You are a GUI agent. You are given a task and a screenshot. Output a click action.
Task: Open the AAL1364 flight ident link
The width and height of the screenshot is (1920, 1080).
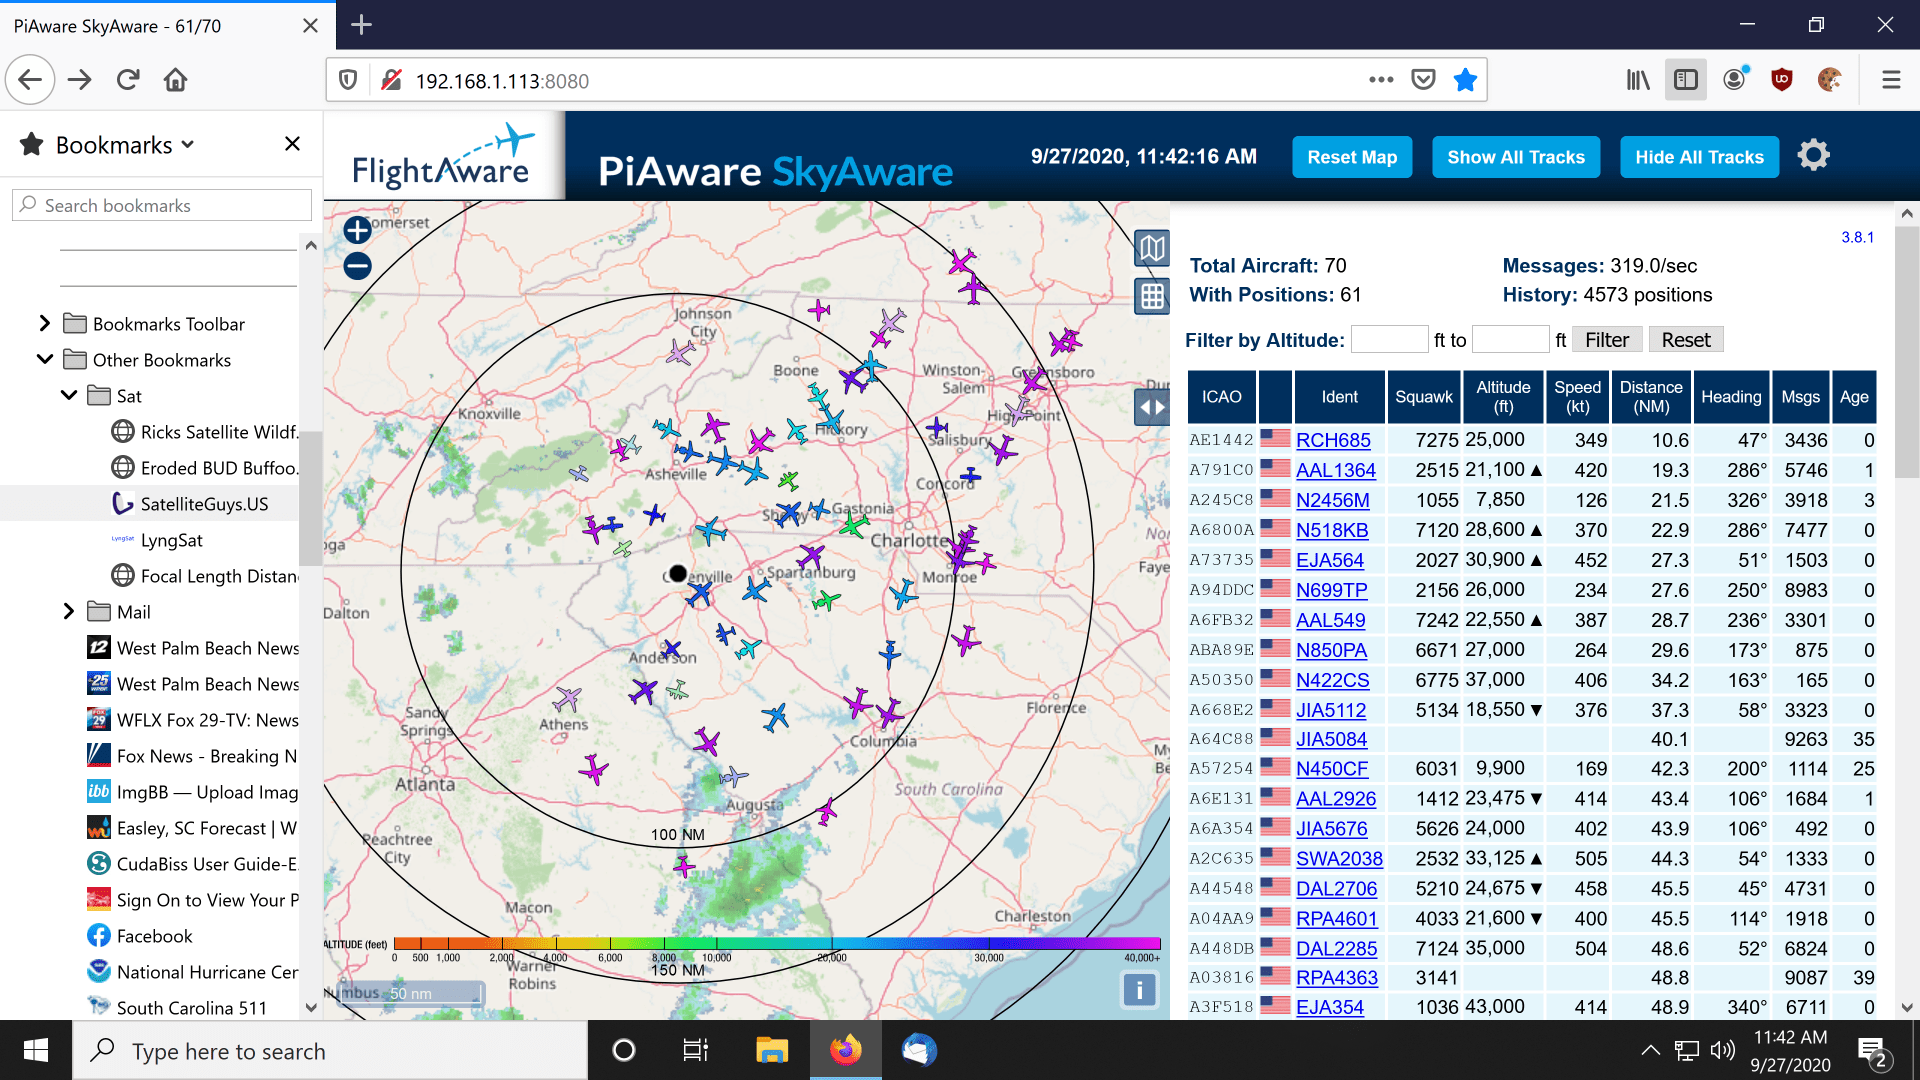[x=1335, y=470]
